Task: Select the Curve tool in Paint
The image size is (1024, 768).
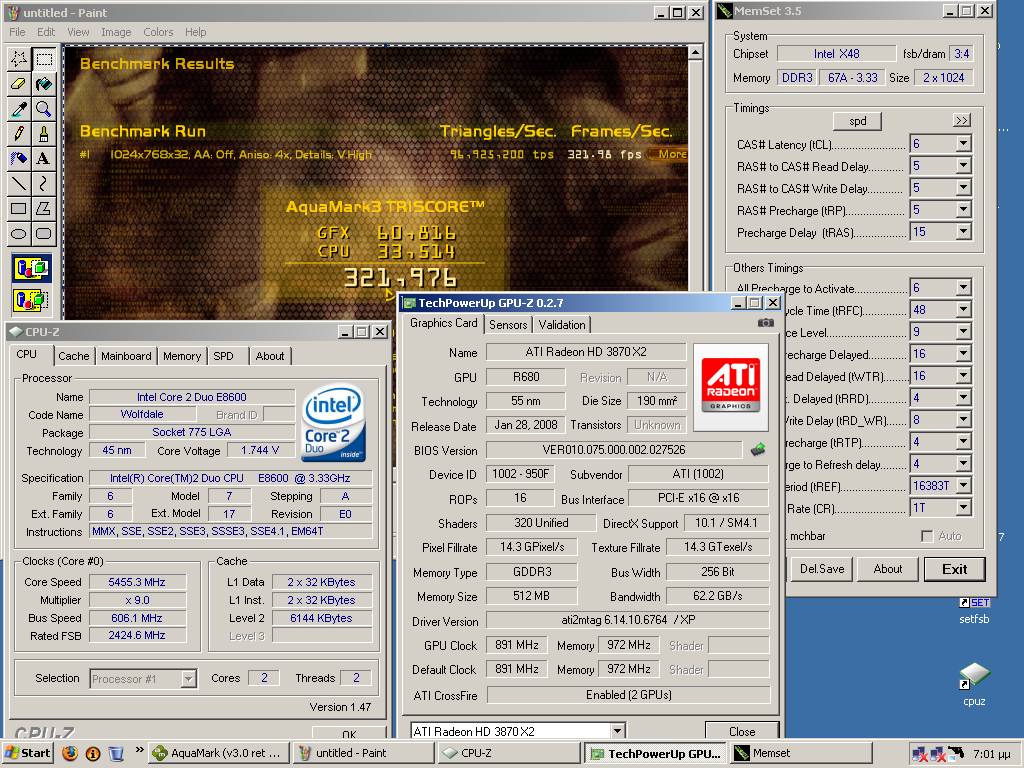Action: click(x=44, y=183)
